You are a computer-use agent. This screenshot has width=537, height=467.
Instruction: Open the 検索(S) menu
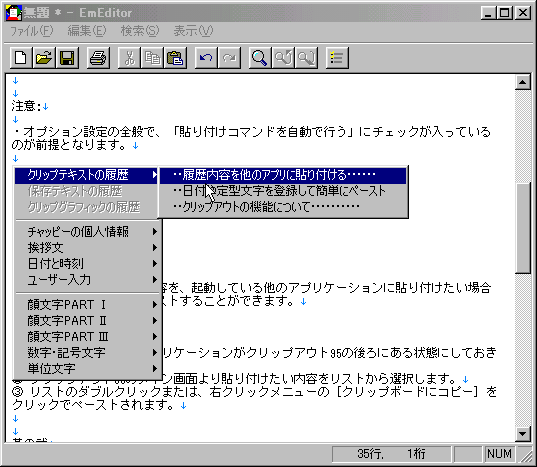pyautogui.click(x=140, y=31)
